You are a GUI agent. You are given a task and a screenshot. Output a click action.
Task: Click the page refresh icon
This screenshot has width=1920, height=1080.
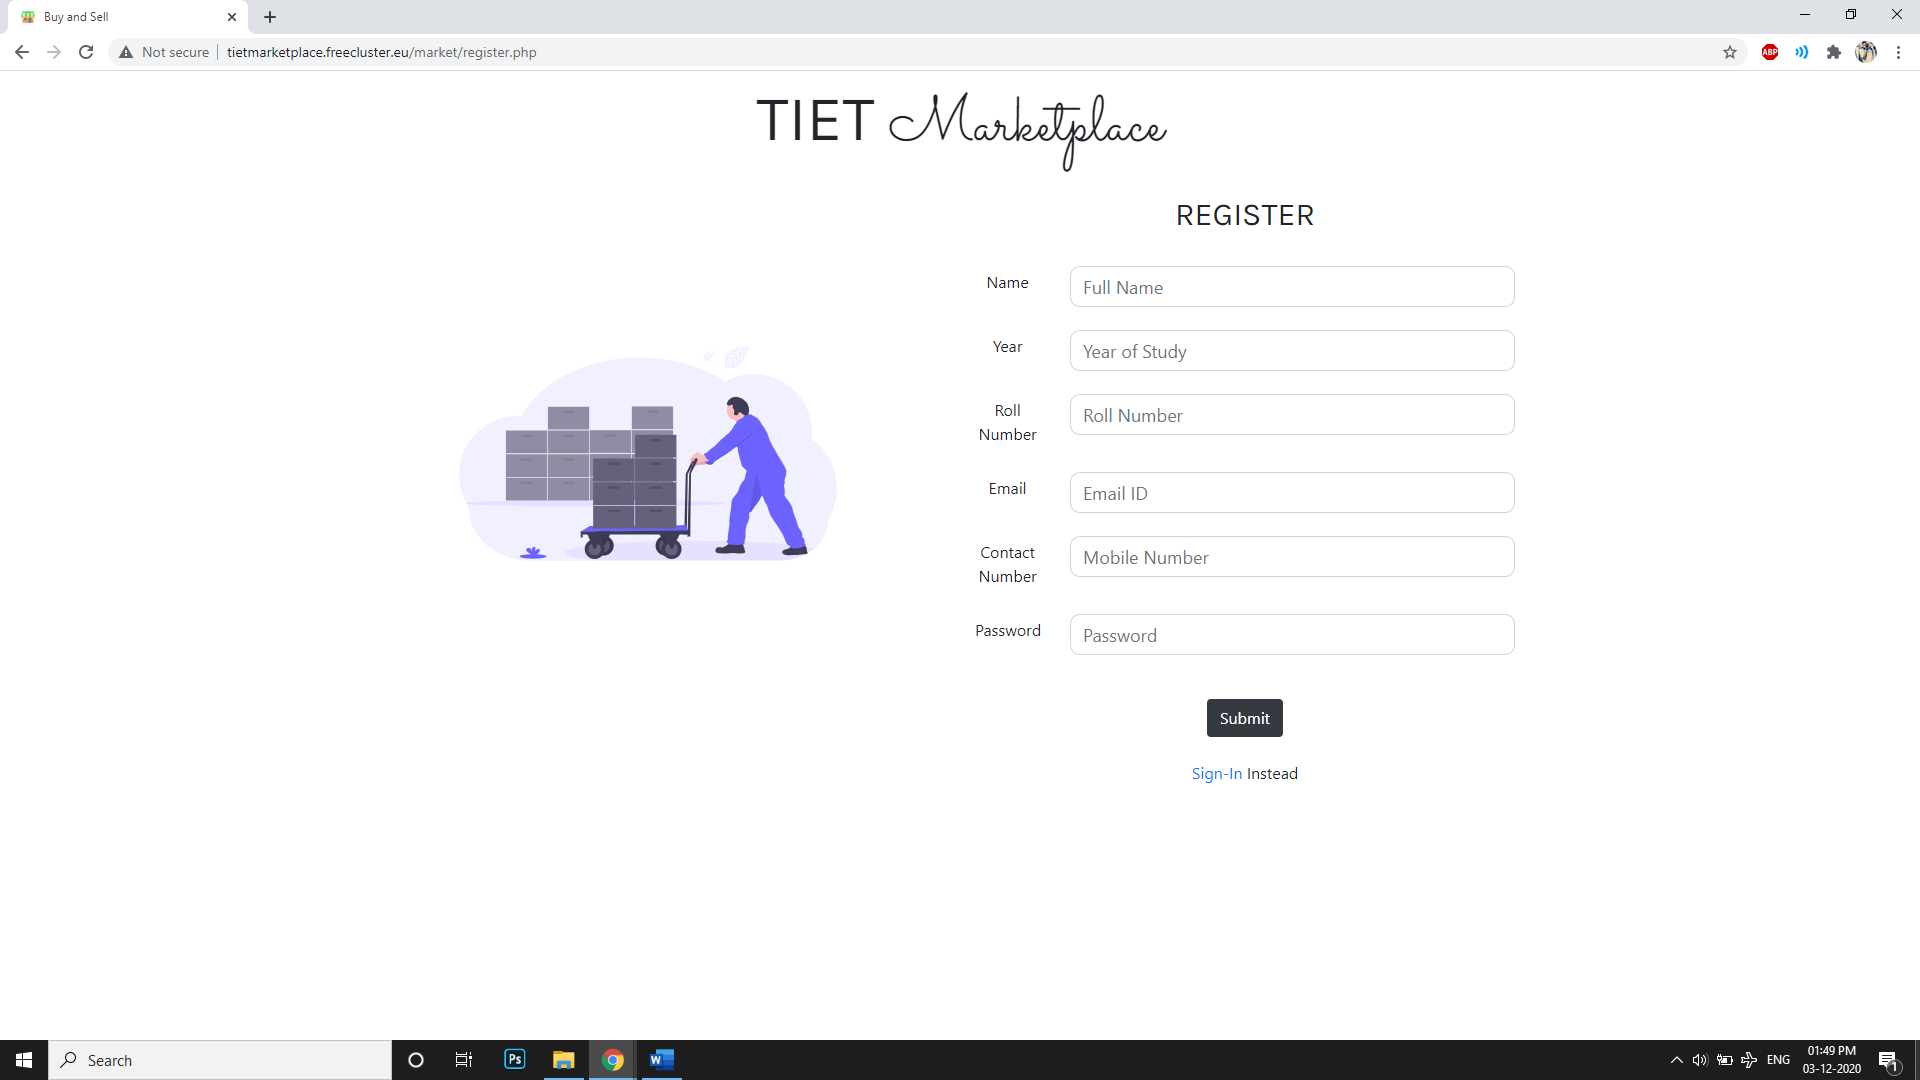pyautogui.click(x=86, y=51)
